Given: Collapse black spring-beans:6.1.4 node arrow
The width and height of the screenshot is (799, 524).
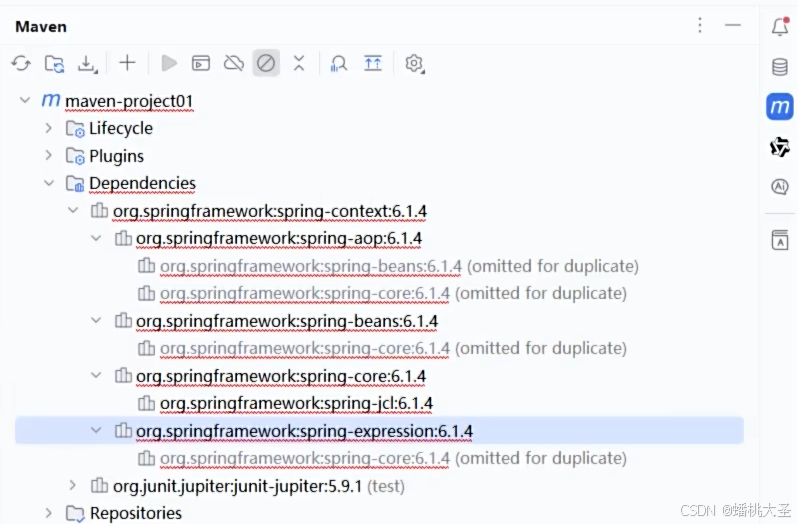Looking at the screenshot, I should coord(96,320).
